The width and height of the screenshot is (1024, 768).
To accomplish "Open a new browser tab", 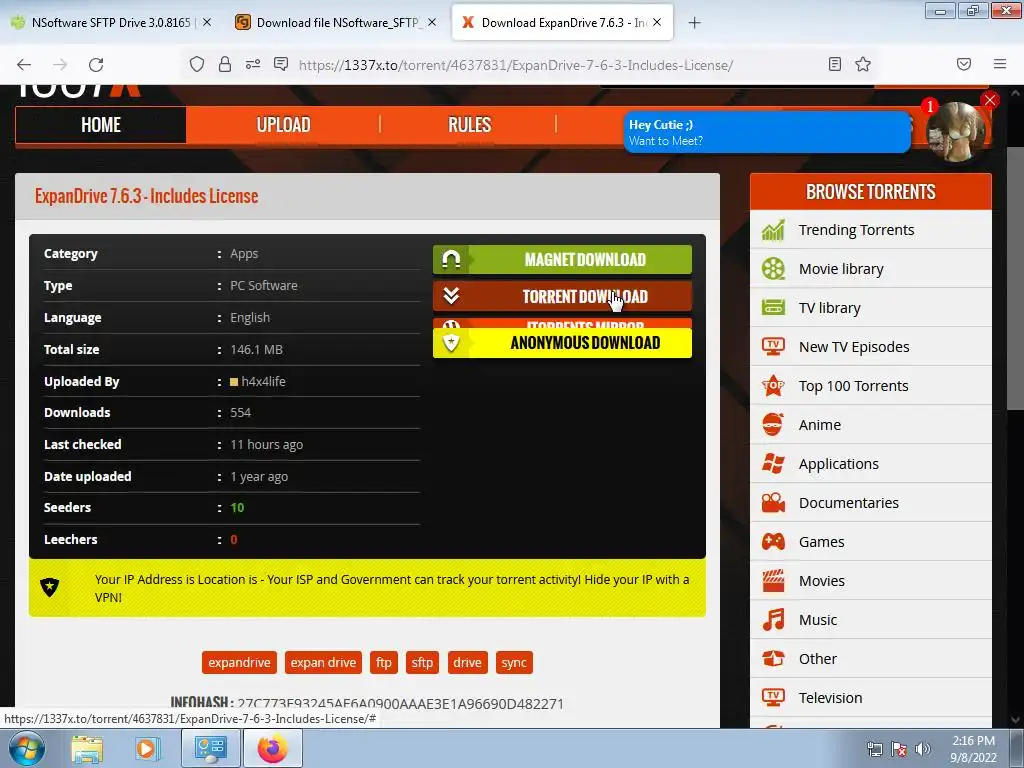I will (694, 23).
